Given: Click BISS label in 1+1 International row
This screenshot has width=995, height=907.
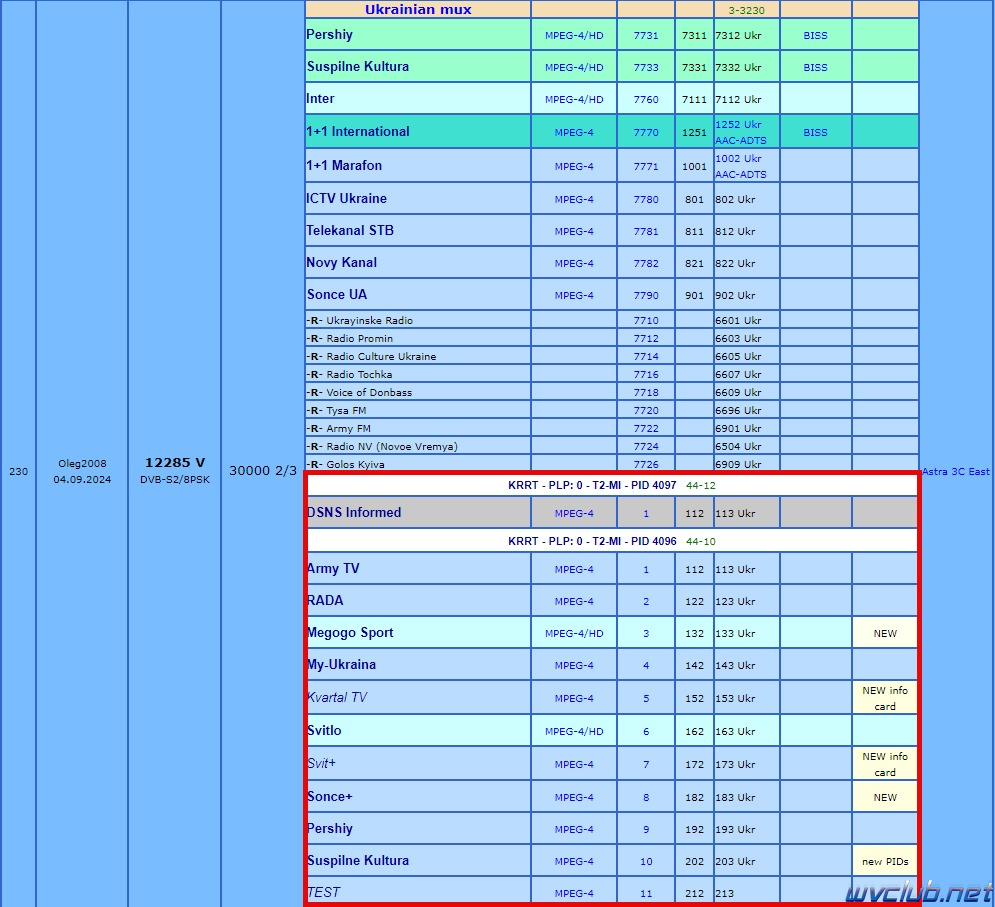Looking at the screenshot, I should [815, 133].
